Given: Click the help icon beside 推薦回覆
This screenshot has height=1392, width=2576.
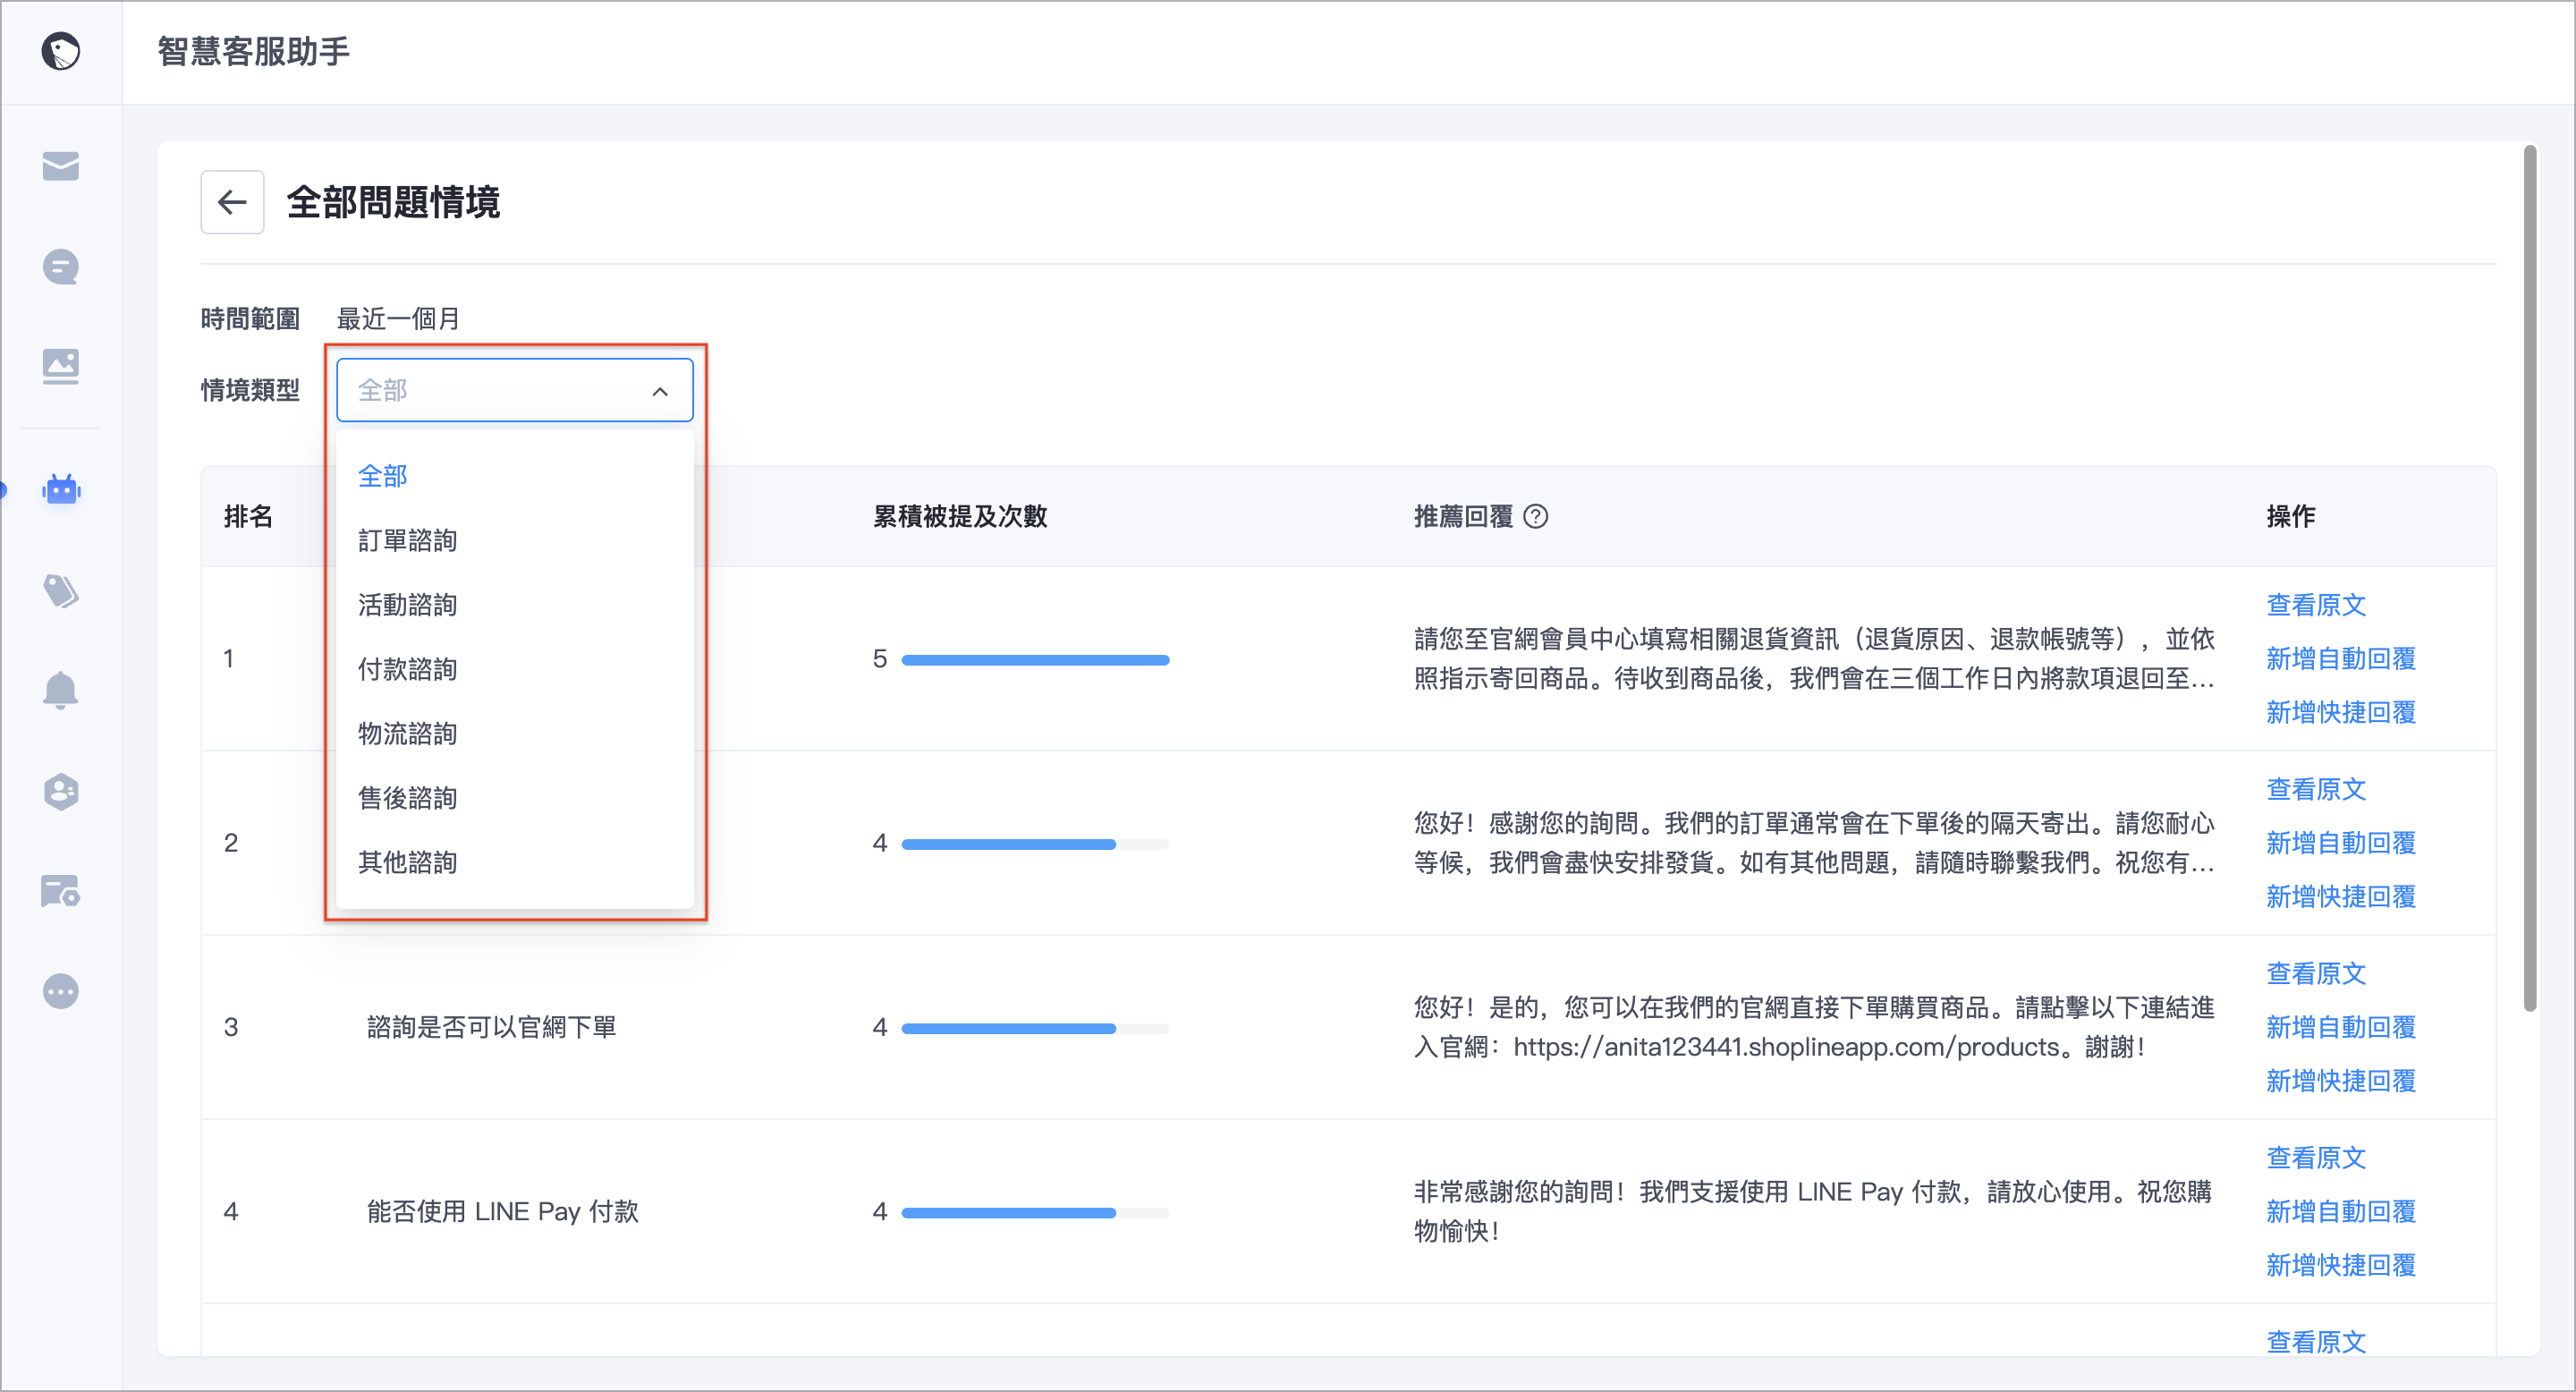Looking at the screenshot, I should [x=1535, y=516].
